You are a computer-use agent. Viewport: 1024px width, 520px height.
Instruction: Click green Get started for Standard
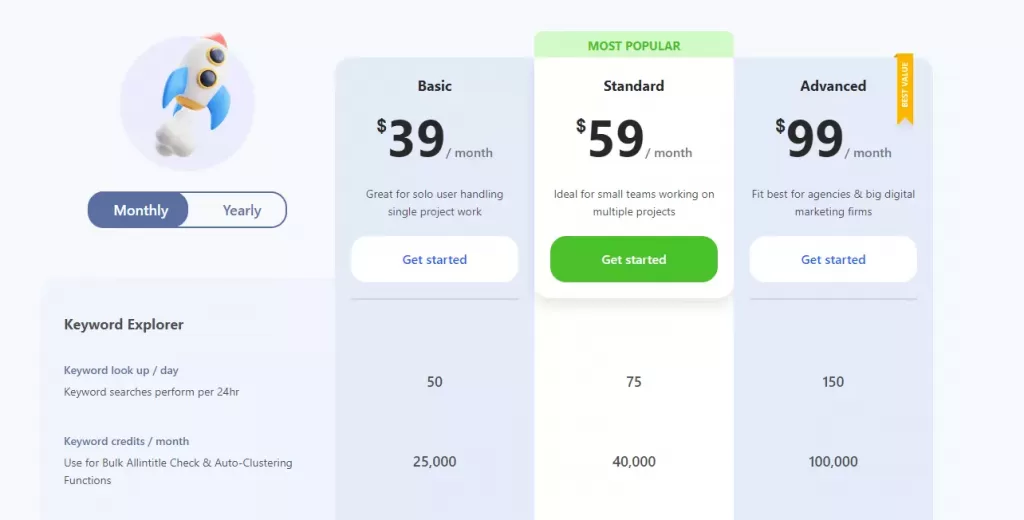633,259
